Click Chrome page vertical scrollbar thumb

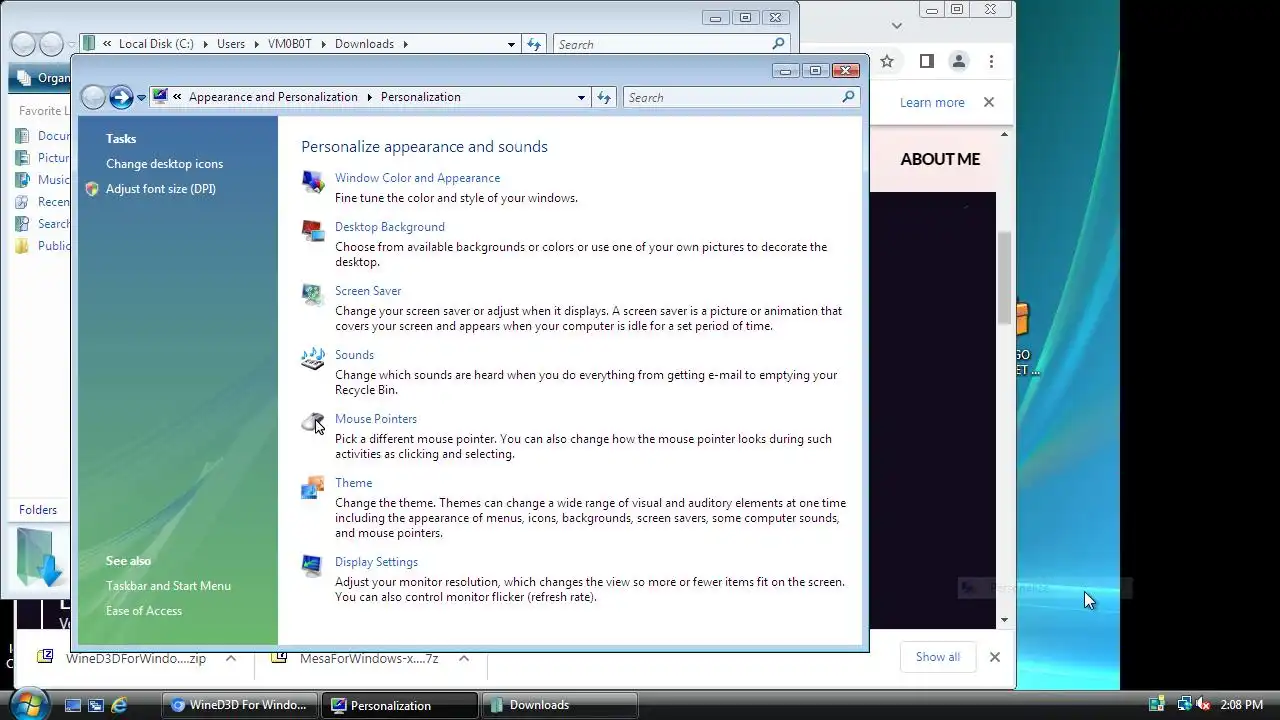pos(1005,277)
